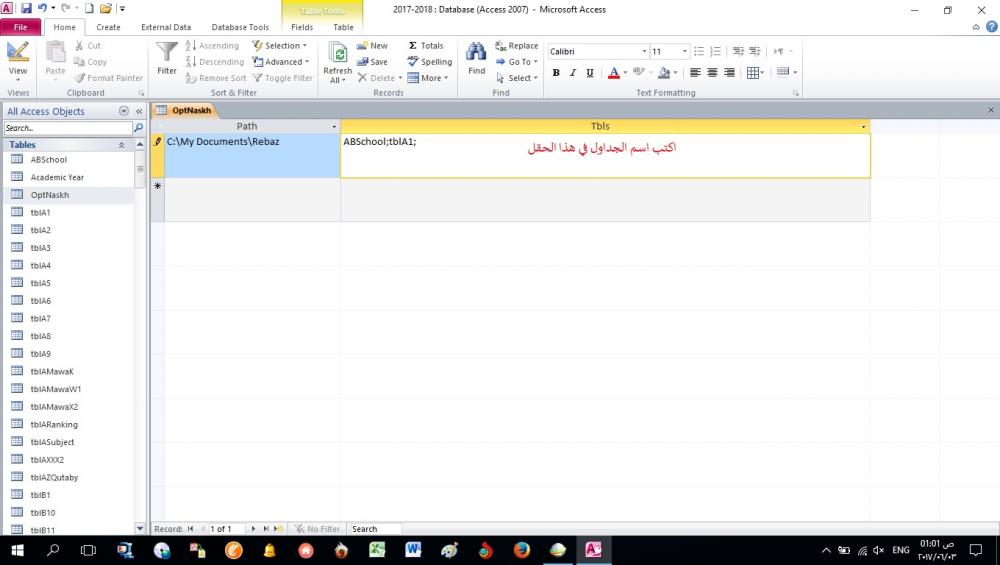Go to first record button

[190, 529]
